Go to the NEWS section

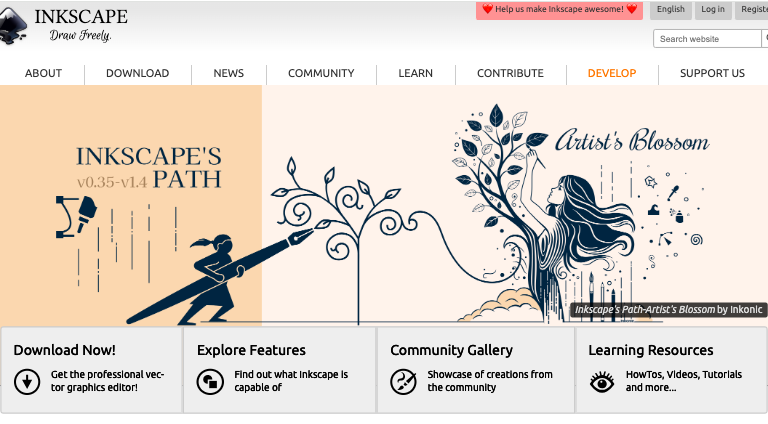click(228, 73)
